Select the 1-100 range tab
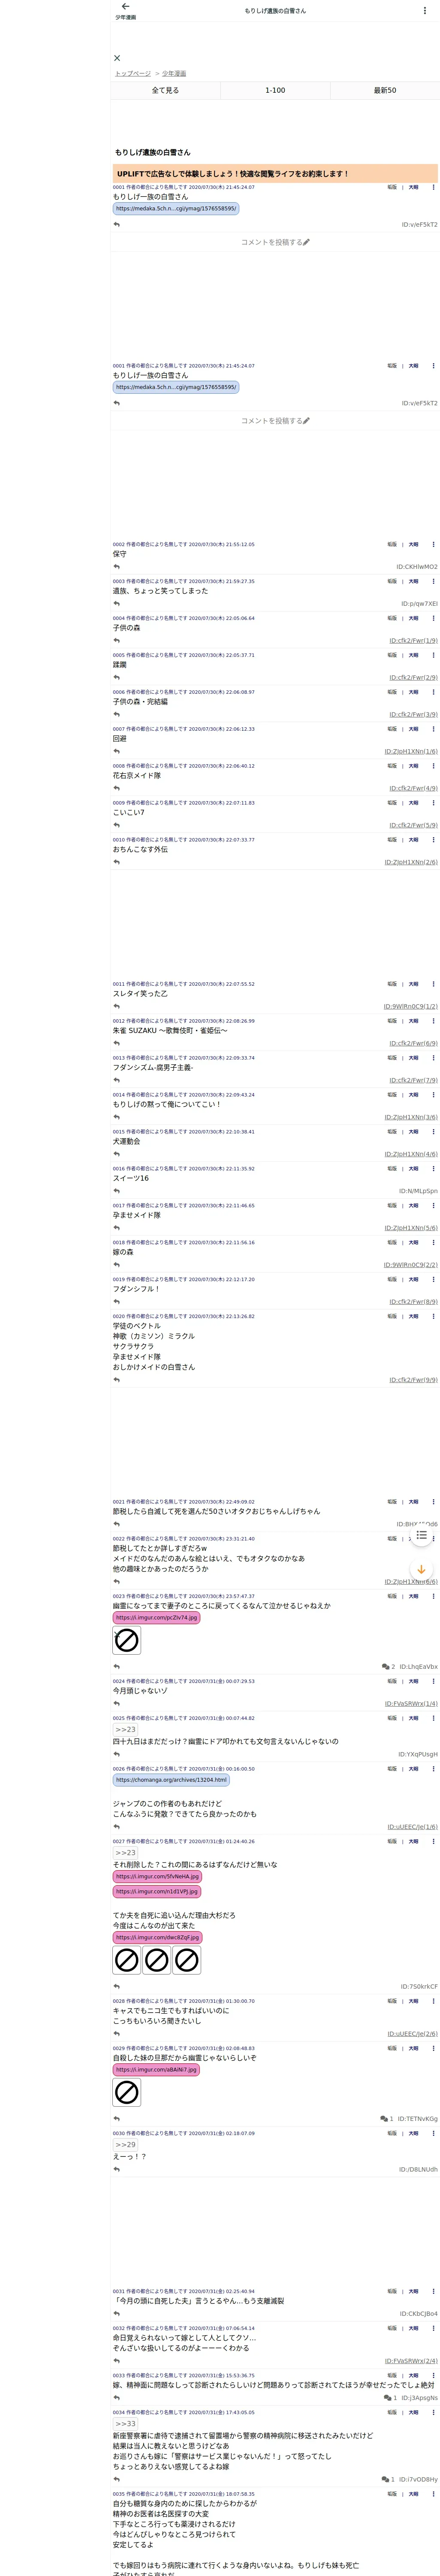This screenshot has height=2576, width=440. 275,90
